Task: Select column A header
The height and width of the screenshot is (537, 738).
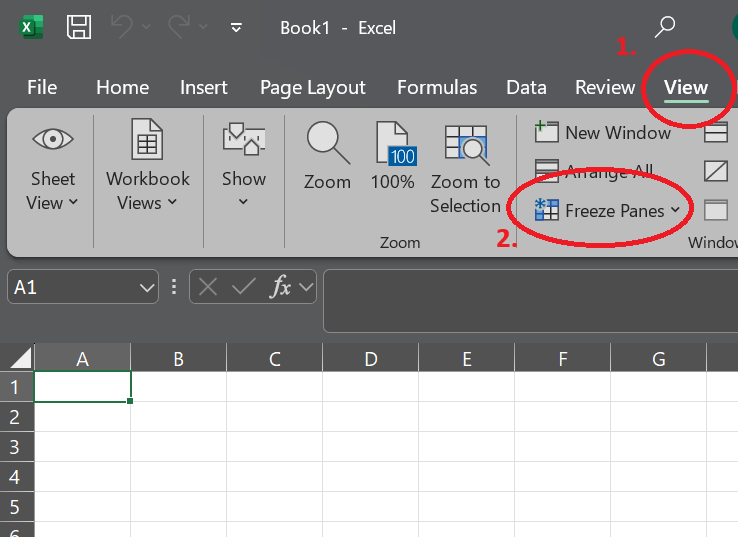Action: click(x=82, y=358)
